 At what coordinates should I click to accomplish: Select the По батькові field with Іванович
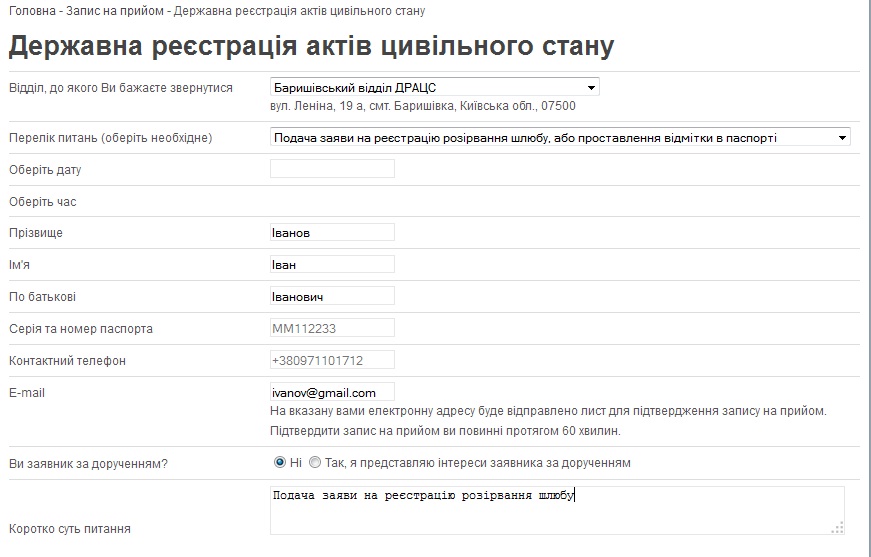point(332,296)
